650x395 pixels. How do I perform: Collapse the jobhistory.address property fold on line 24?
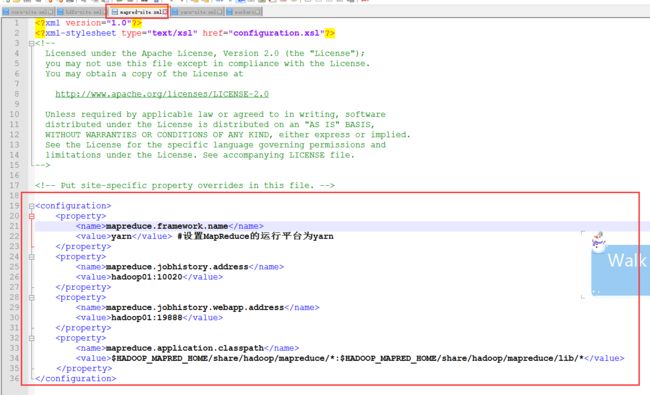tap(32, 257)
